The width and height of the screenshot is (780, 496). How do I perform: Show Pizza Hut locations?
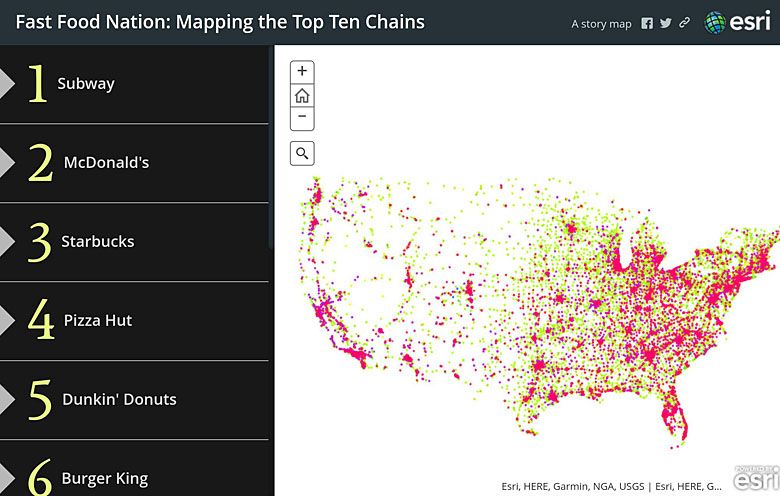coord(98,320)
